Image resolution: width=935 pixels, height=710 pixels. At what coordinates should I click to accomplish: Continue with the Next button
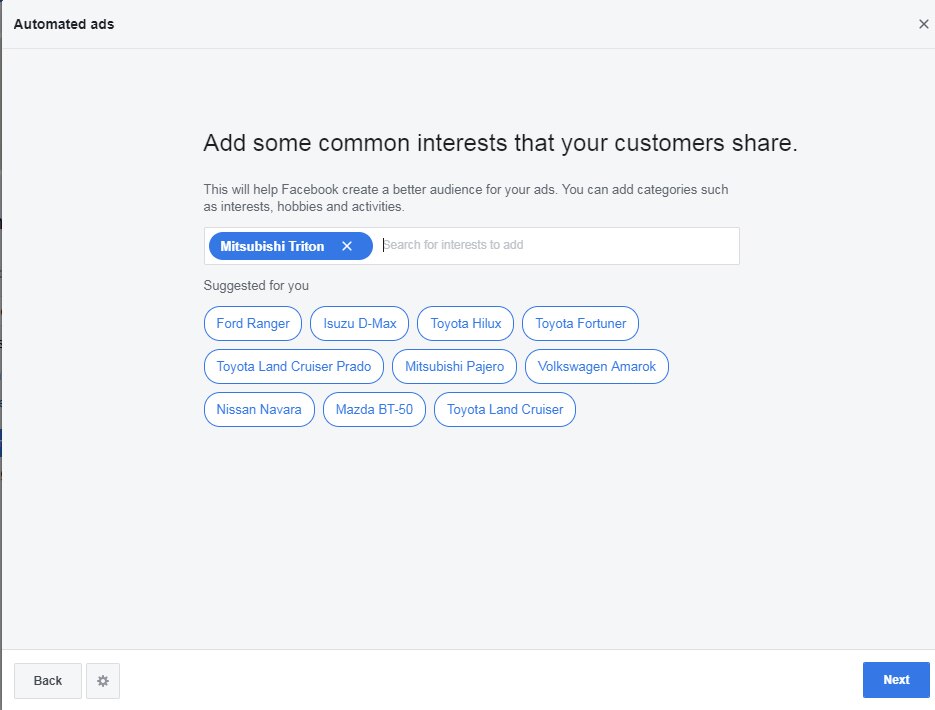tap(895, 679)
